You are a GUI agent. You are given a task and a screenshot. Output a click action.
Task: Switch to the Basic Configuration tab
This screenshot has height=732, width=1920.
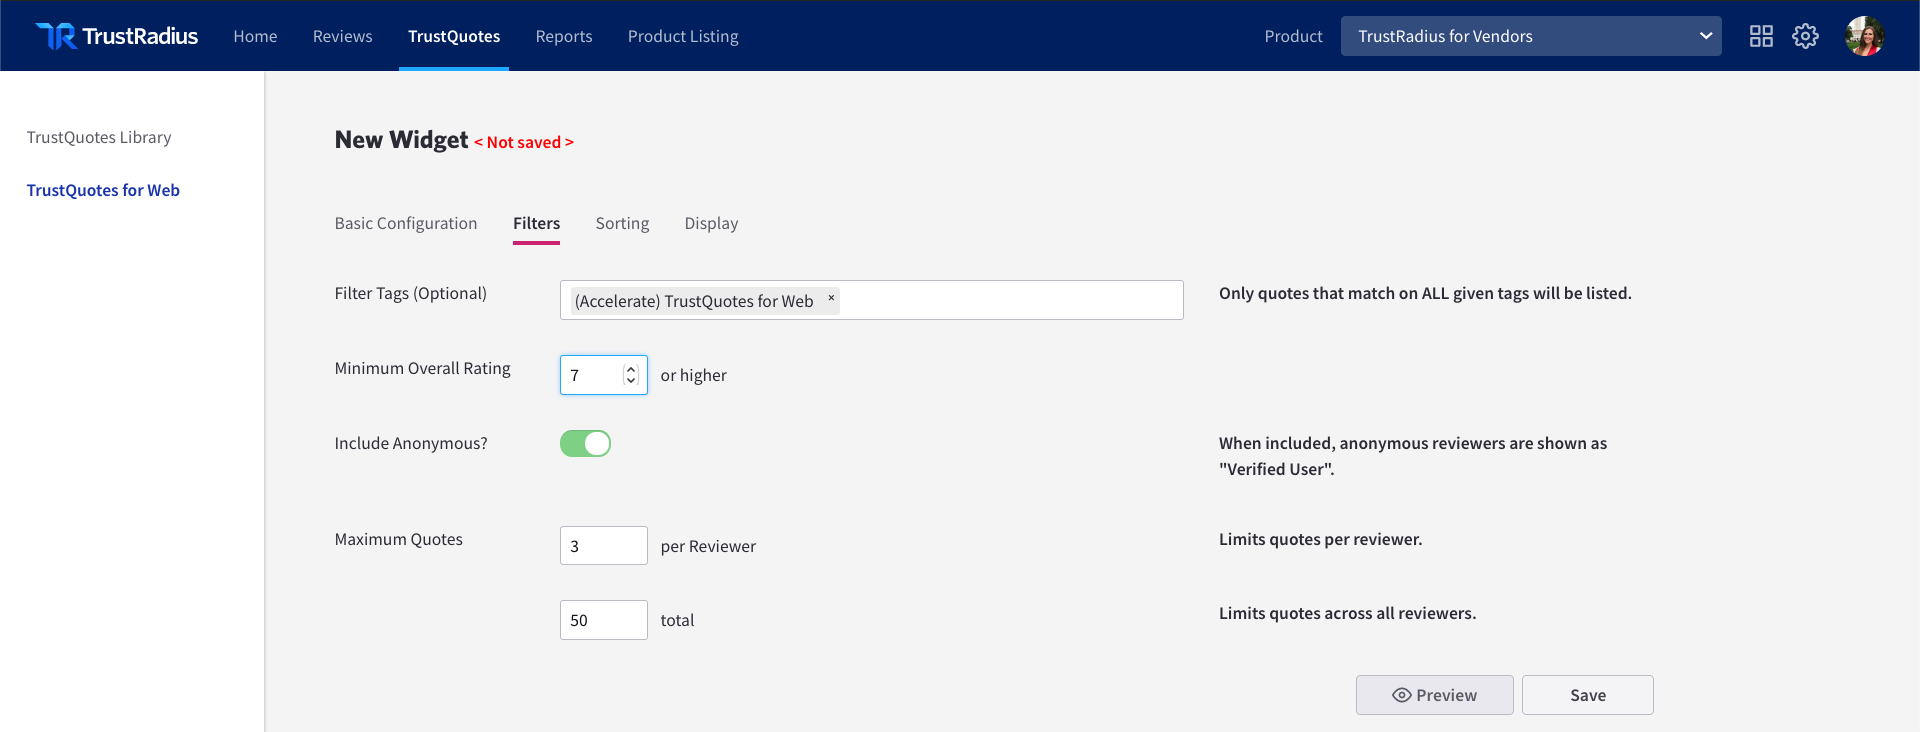[406, 223]
